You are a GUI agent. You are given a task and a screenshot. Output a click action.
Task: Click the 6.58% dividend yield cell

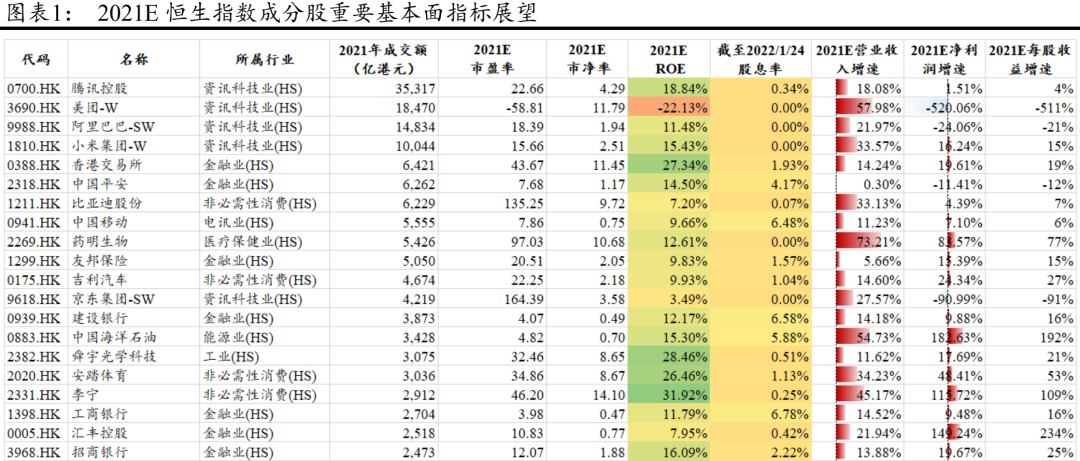tap(761, 320)
